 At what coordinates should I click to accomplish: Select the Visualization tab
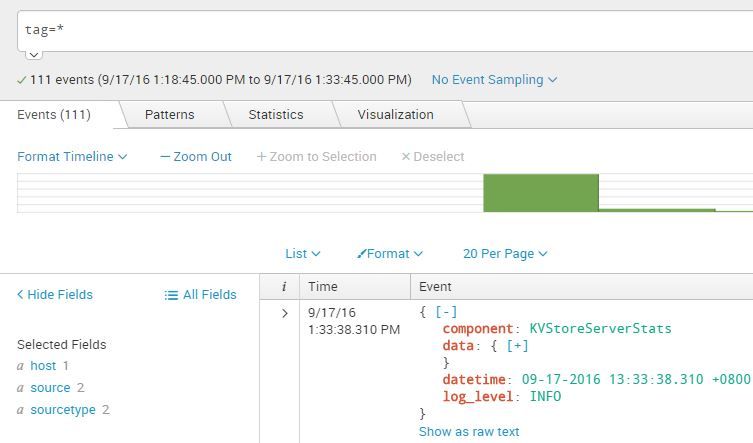click(x=395, y=114)
